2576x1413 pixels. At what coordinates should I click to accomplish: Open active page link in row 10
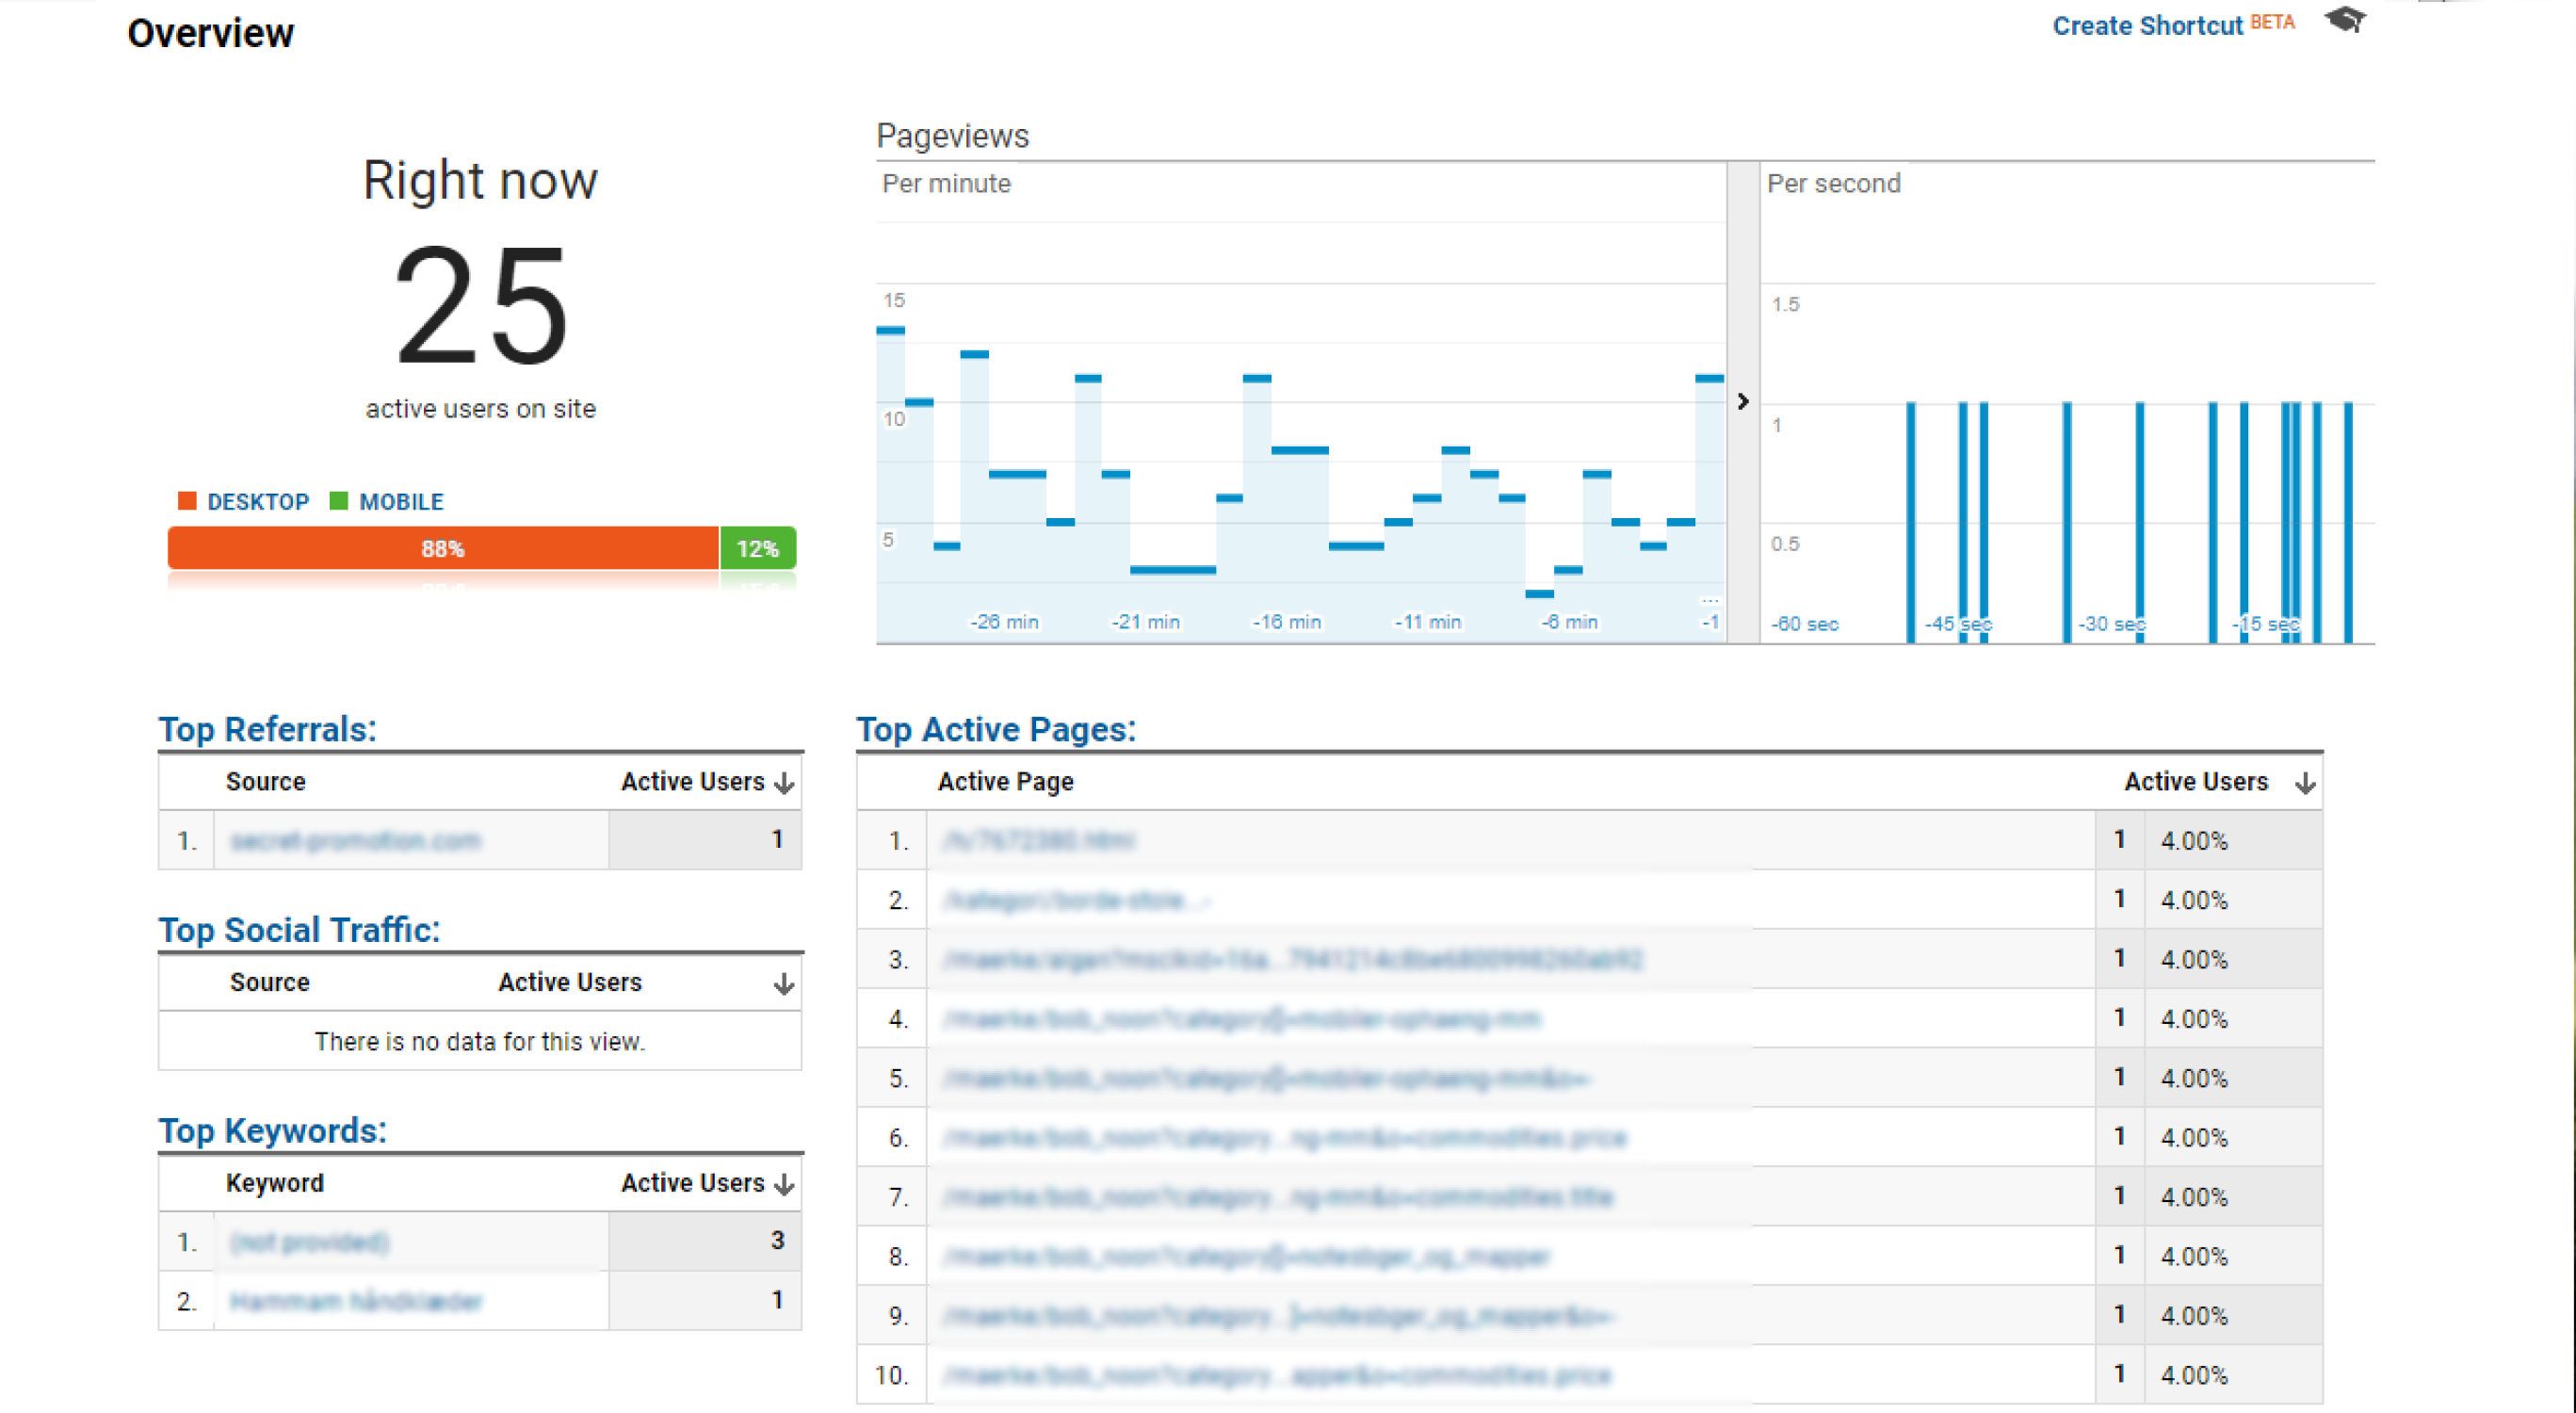[1278, 1376]
